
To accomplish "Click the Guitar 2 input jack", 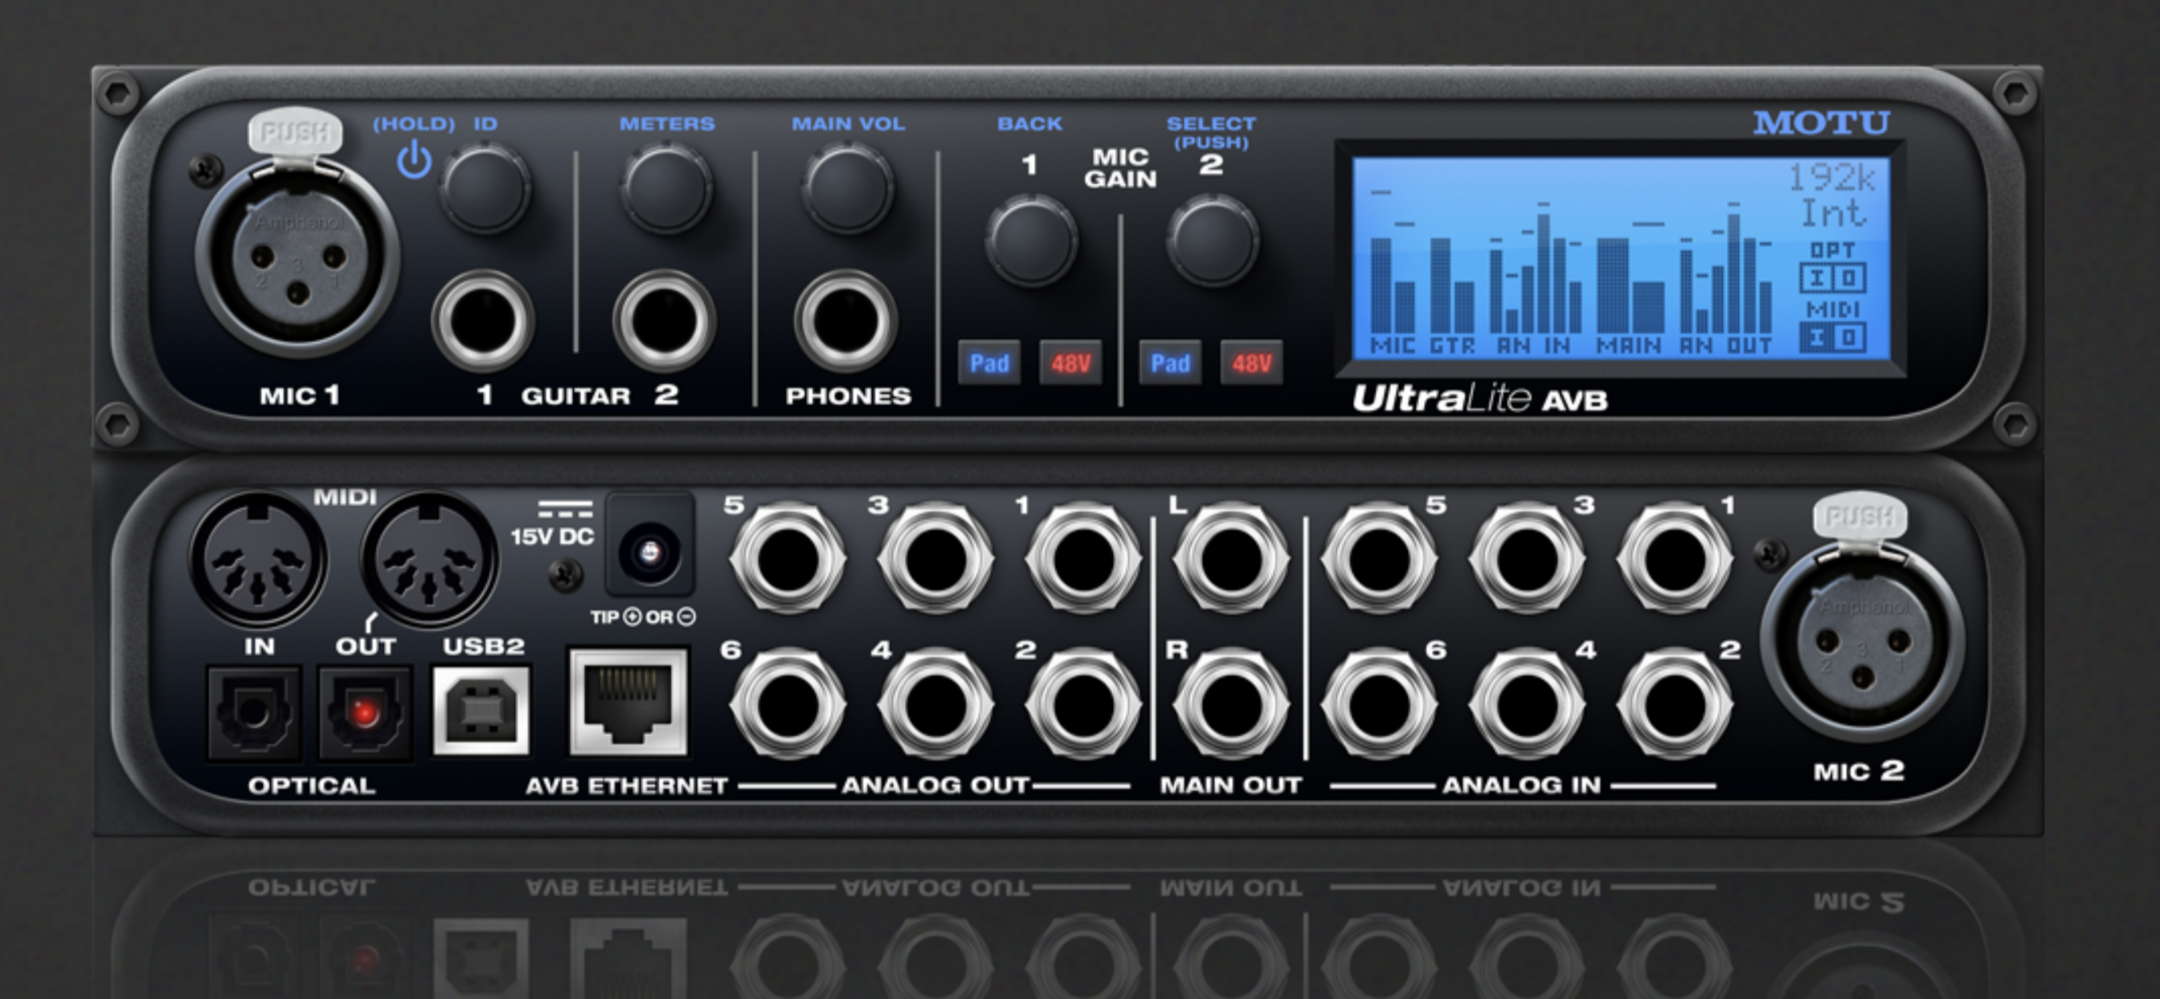I will (x=664, y=322).
